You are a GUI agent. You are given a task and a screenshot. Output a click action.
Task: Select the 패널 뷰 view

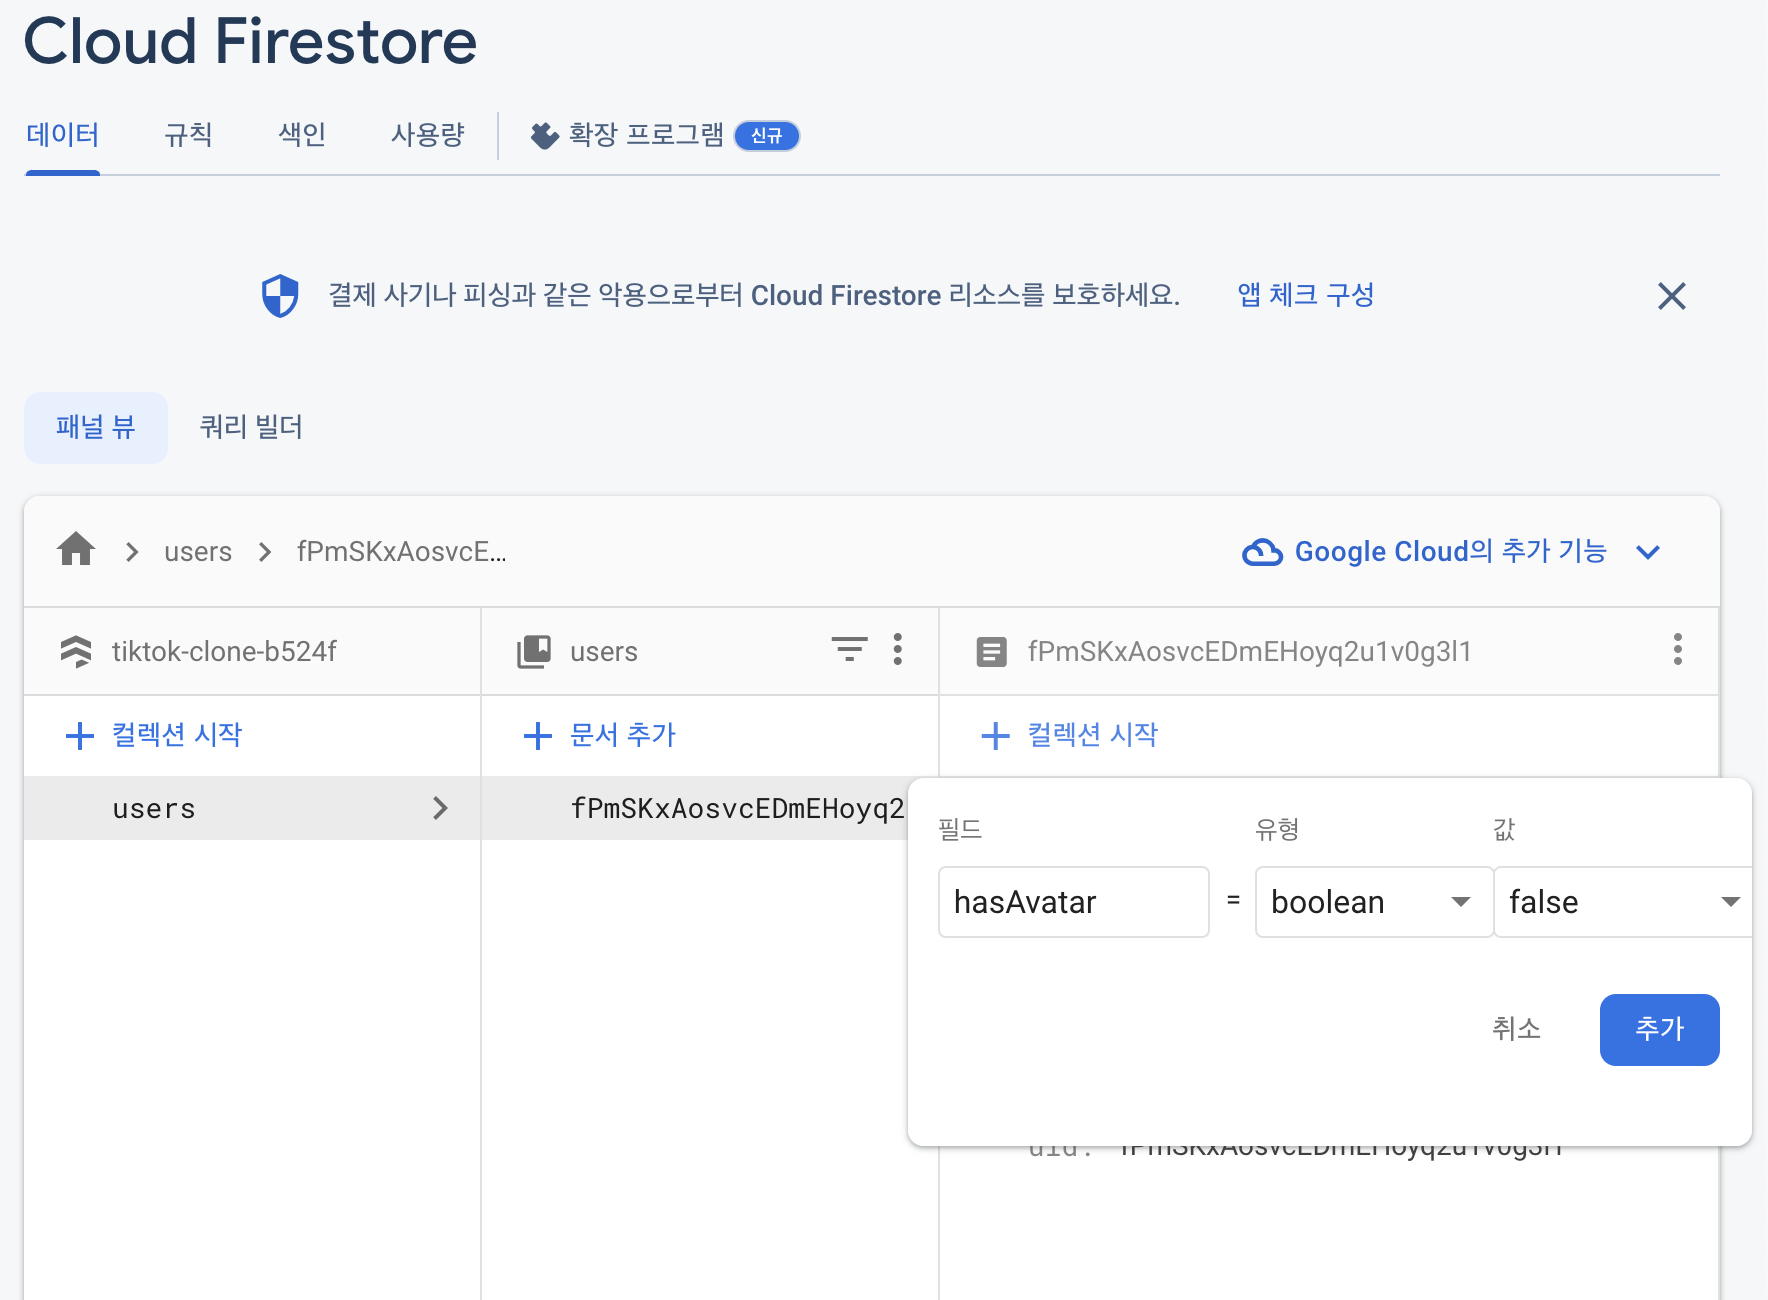tap(96, 428)
